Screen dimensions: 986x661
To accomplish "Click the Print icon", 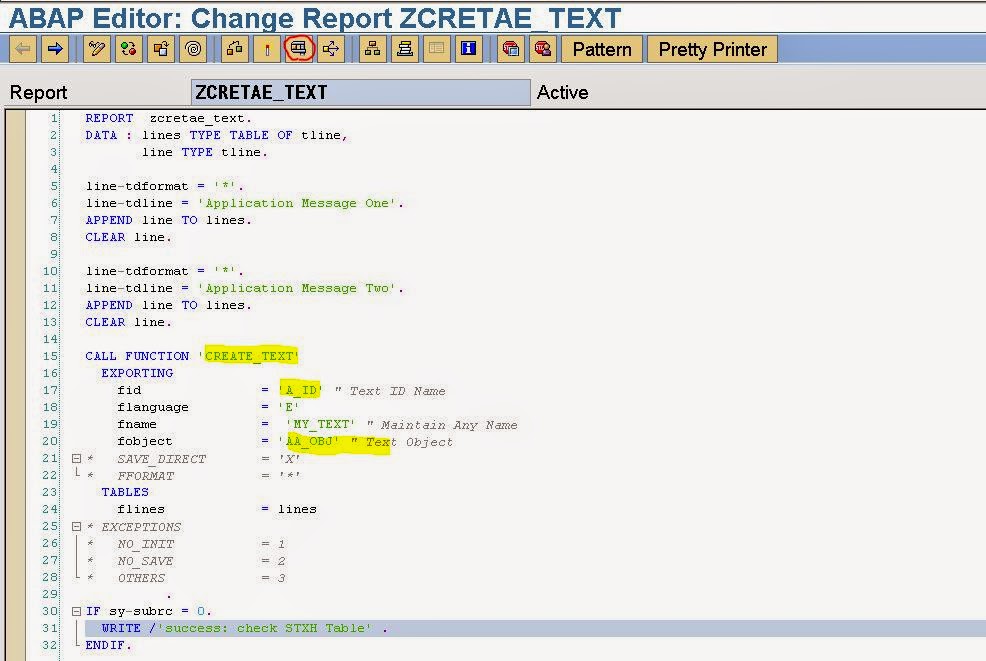I will (x=405, y=48).
